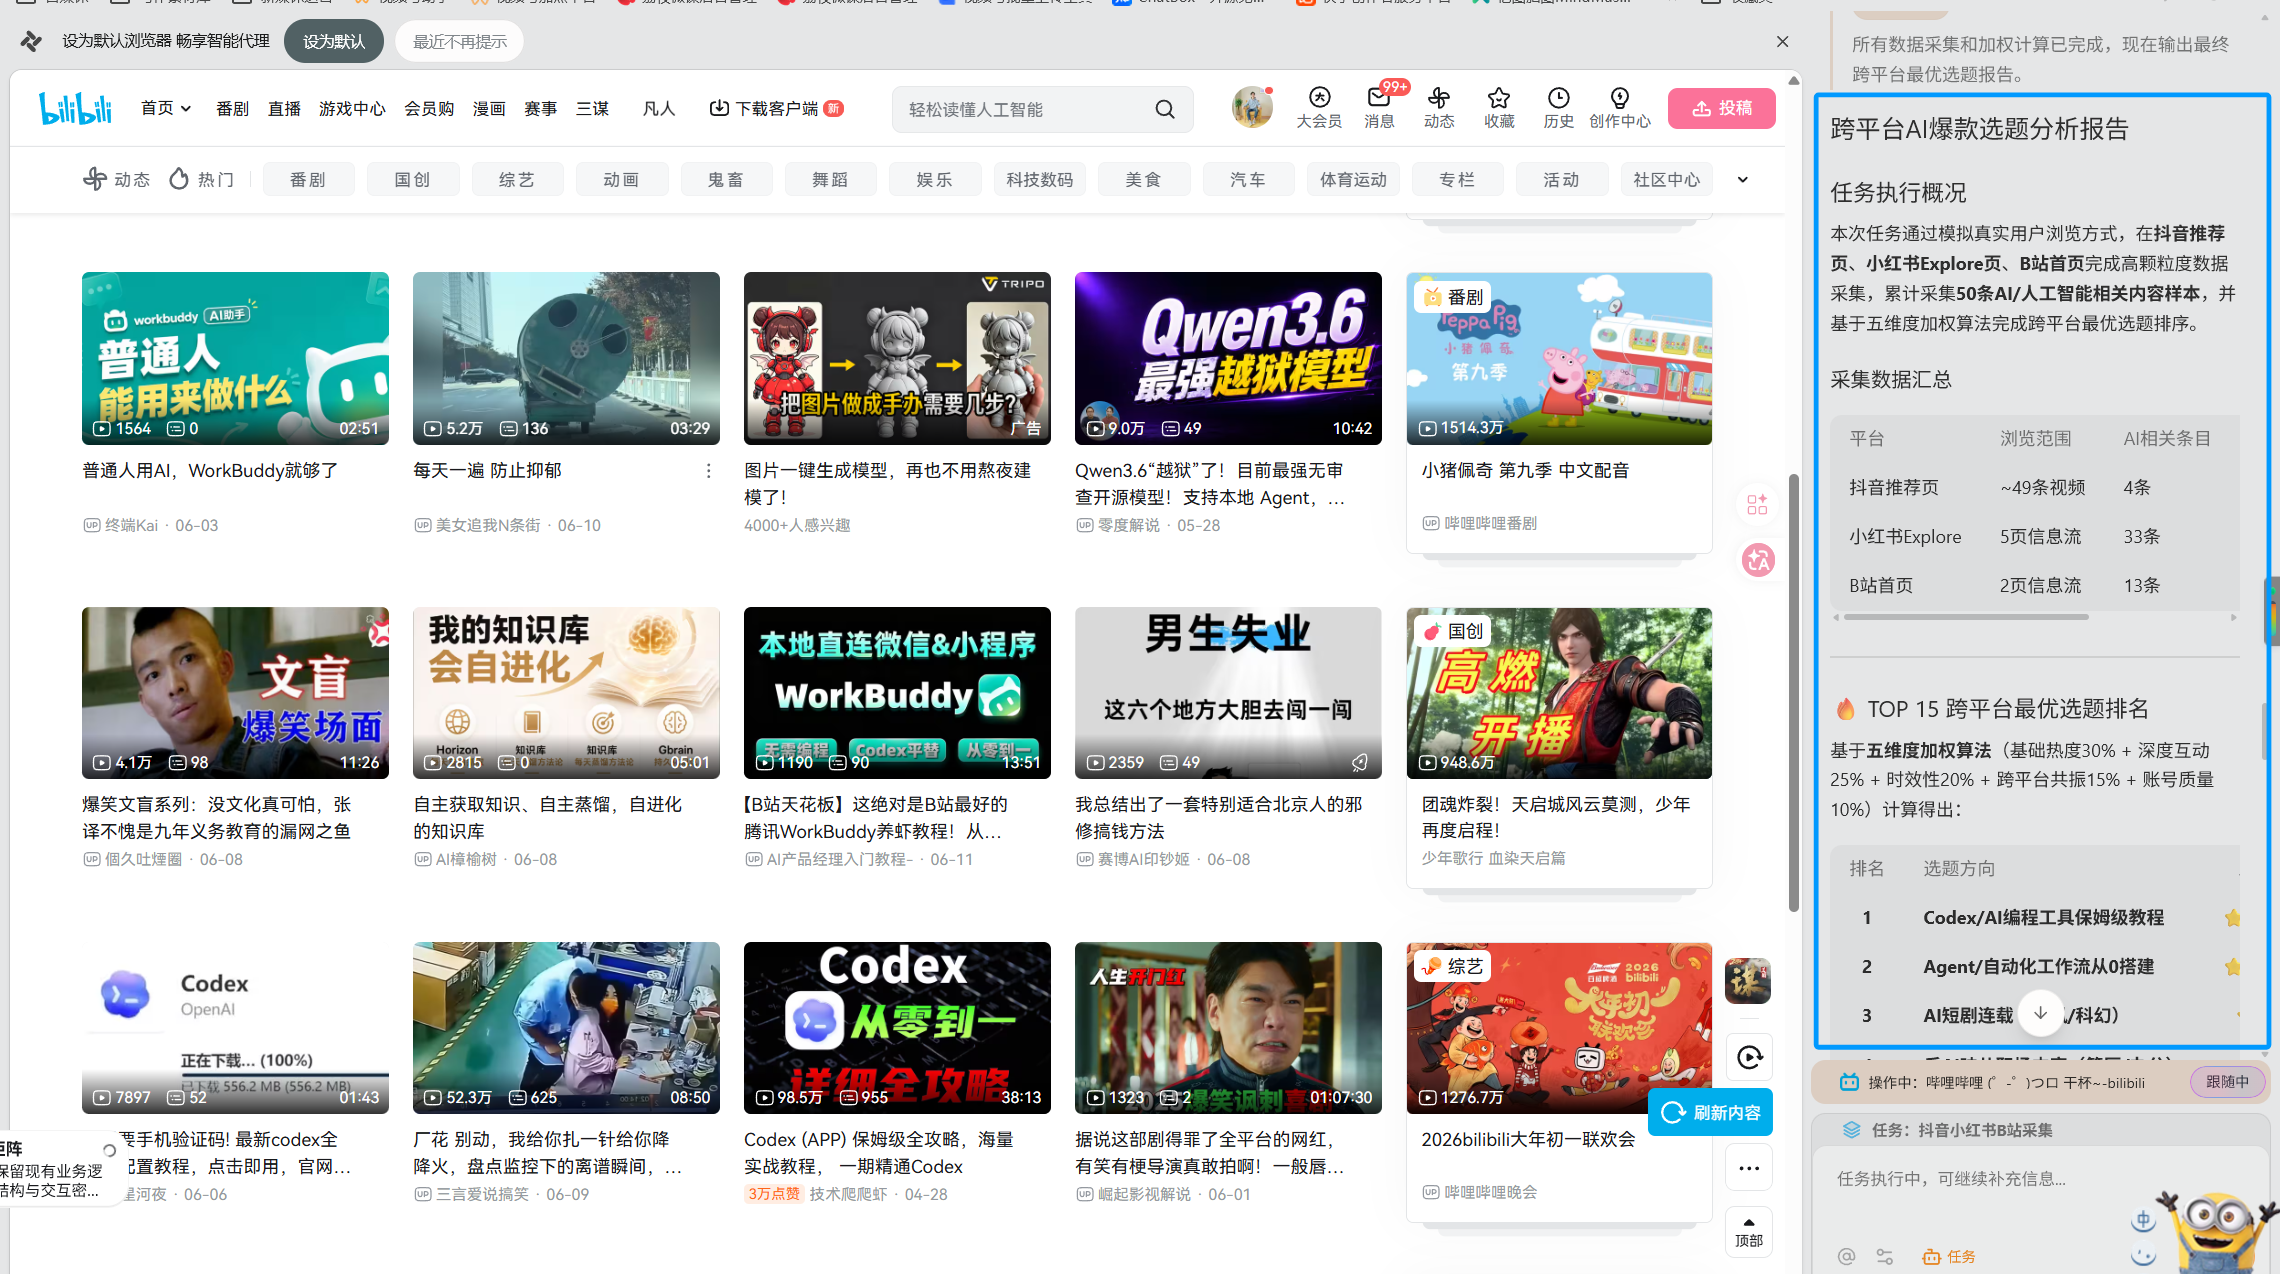Click the replay circular arrow floating button
This screenshot has height=1274, width=2280.
coord(1749,1057)
